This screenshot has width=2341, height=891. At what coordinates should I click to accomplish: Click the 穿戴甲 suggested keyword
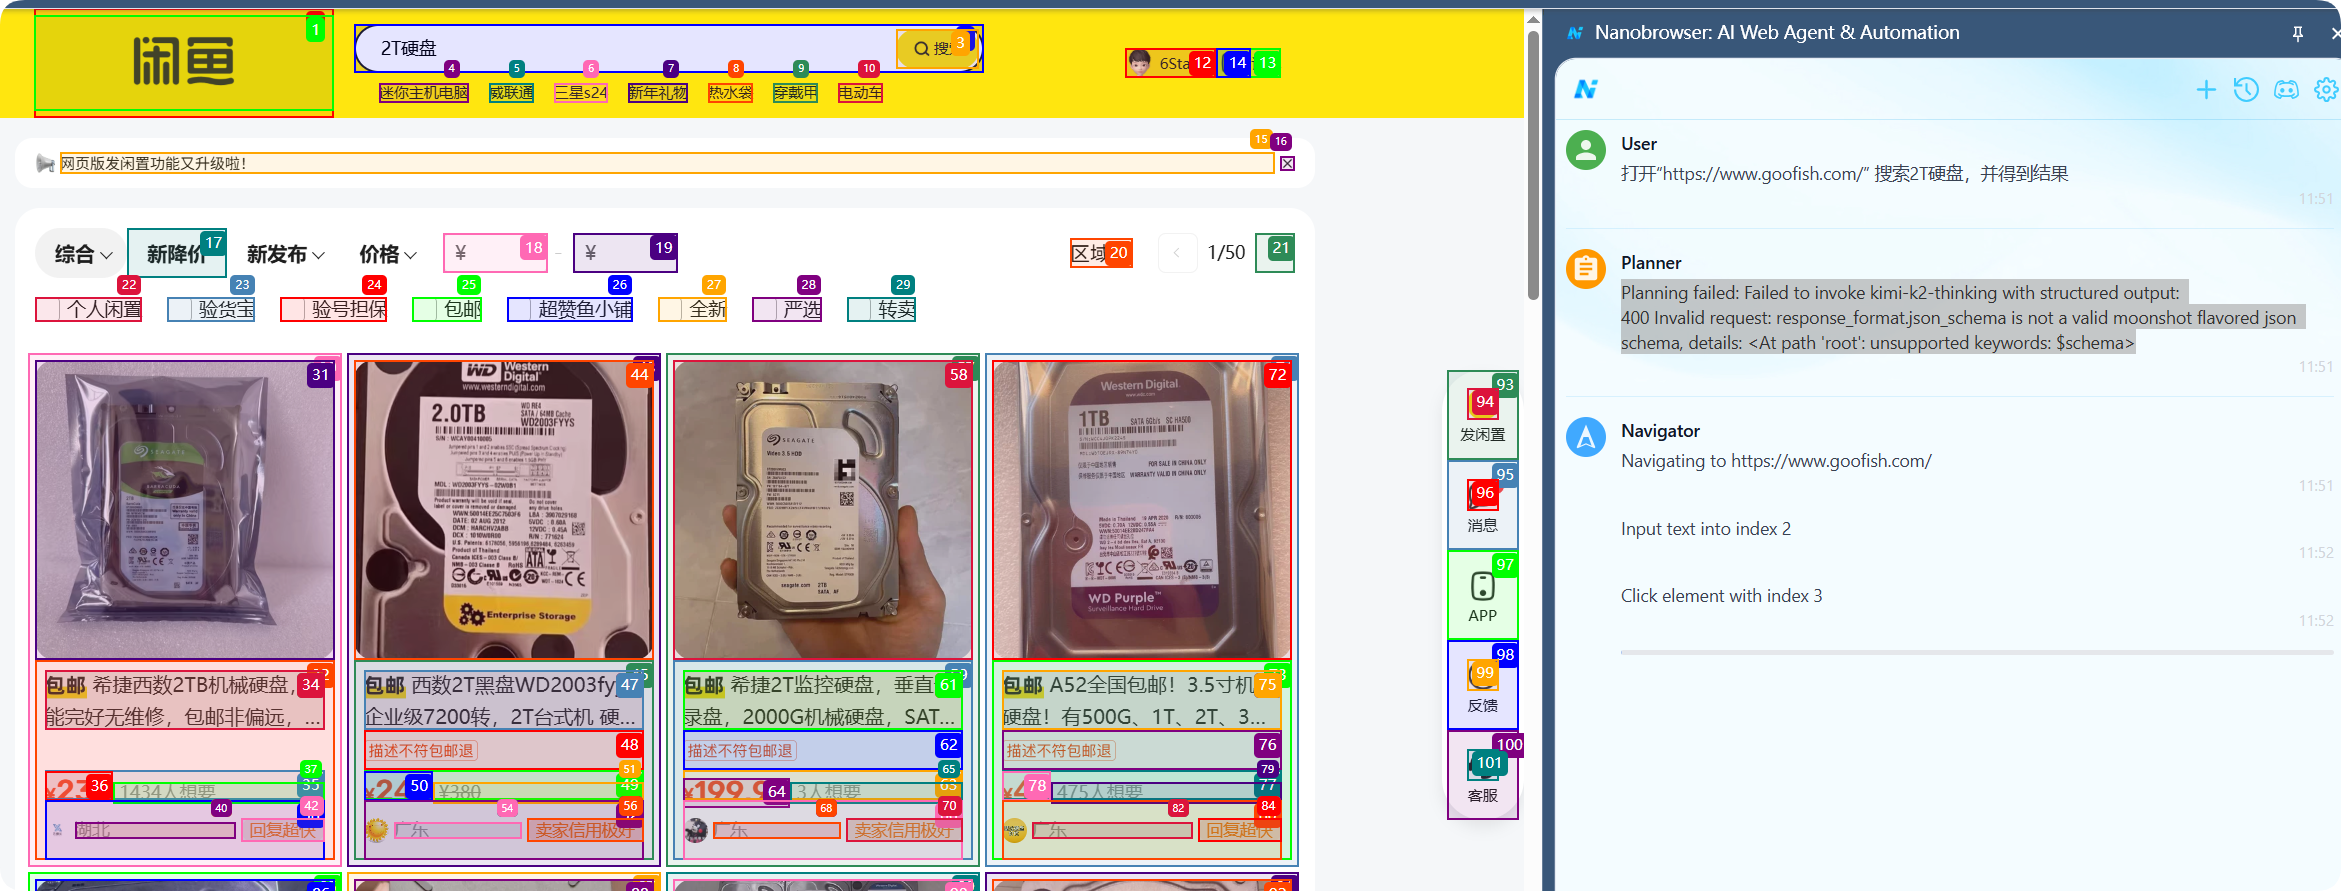795,93
